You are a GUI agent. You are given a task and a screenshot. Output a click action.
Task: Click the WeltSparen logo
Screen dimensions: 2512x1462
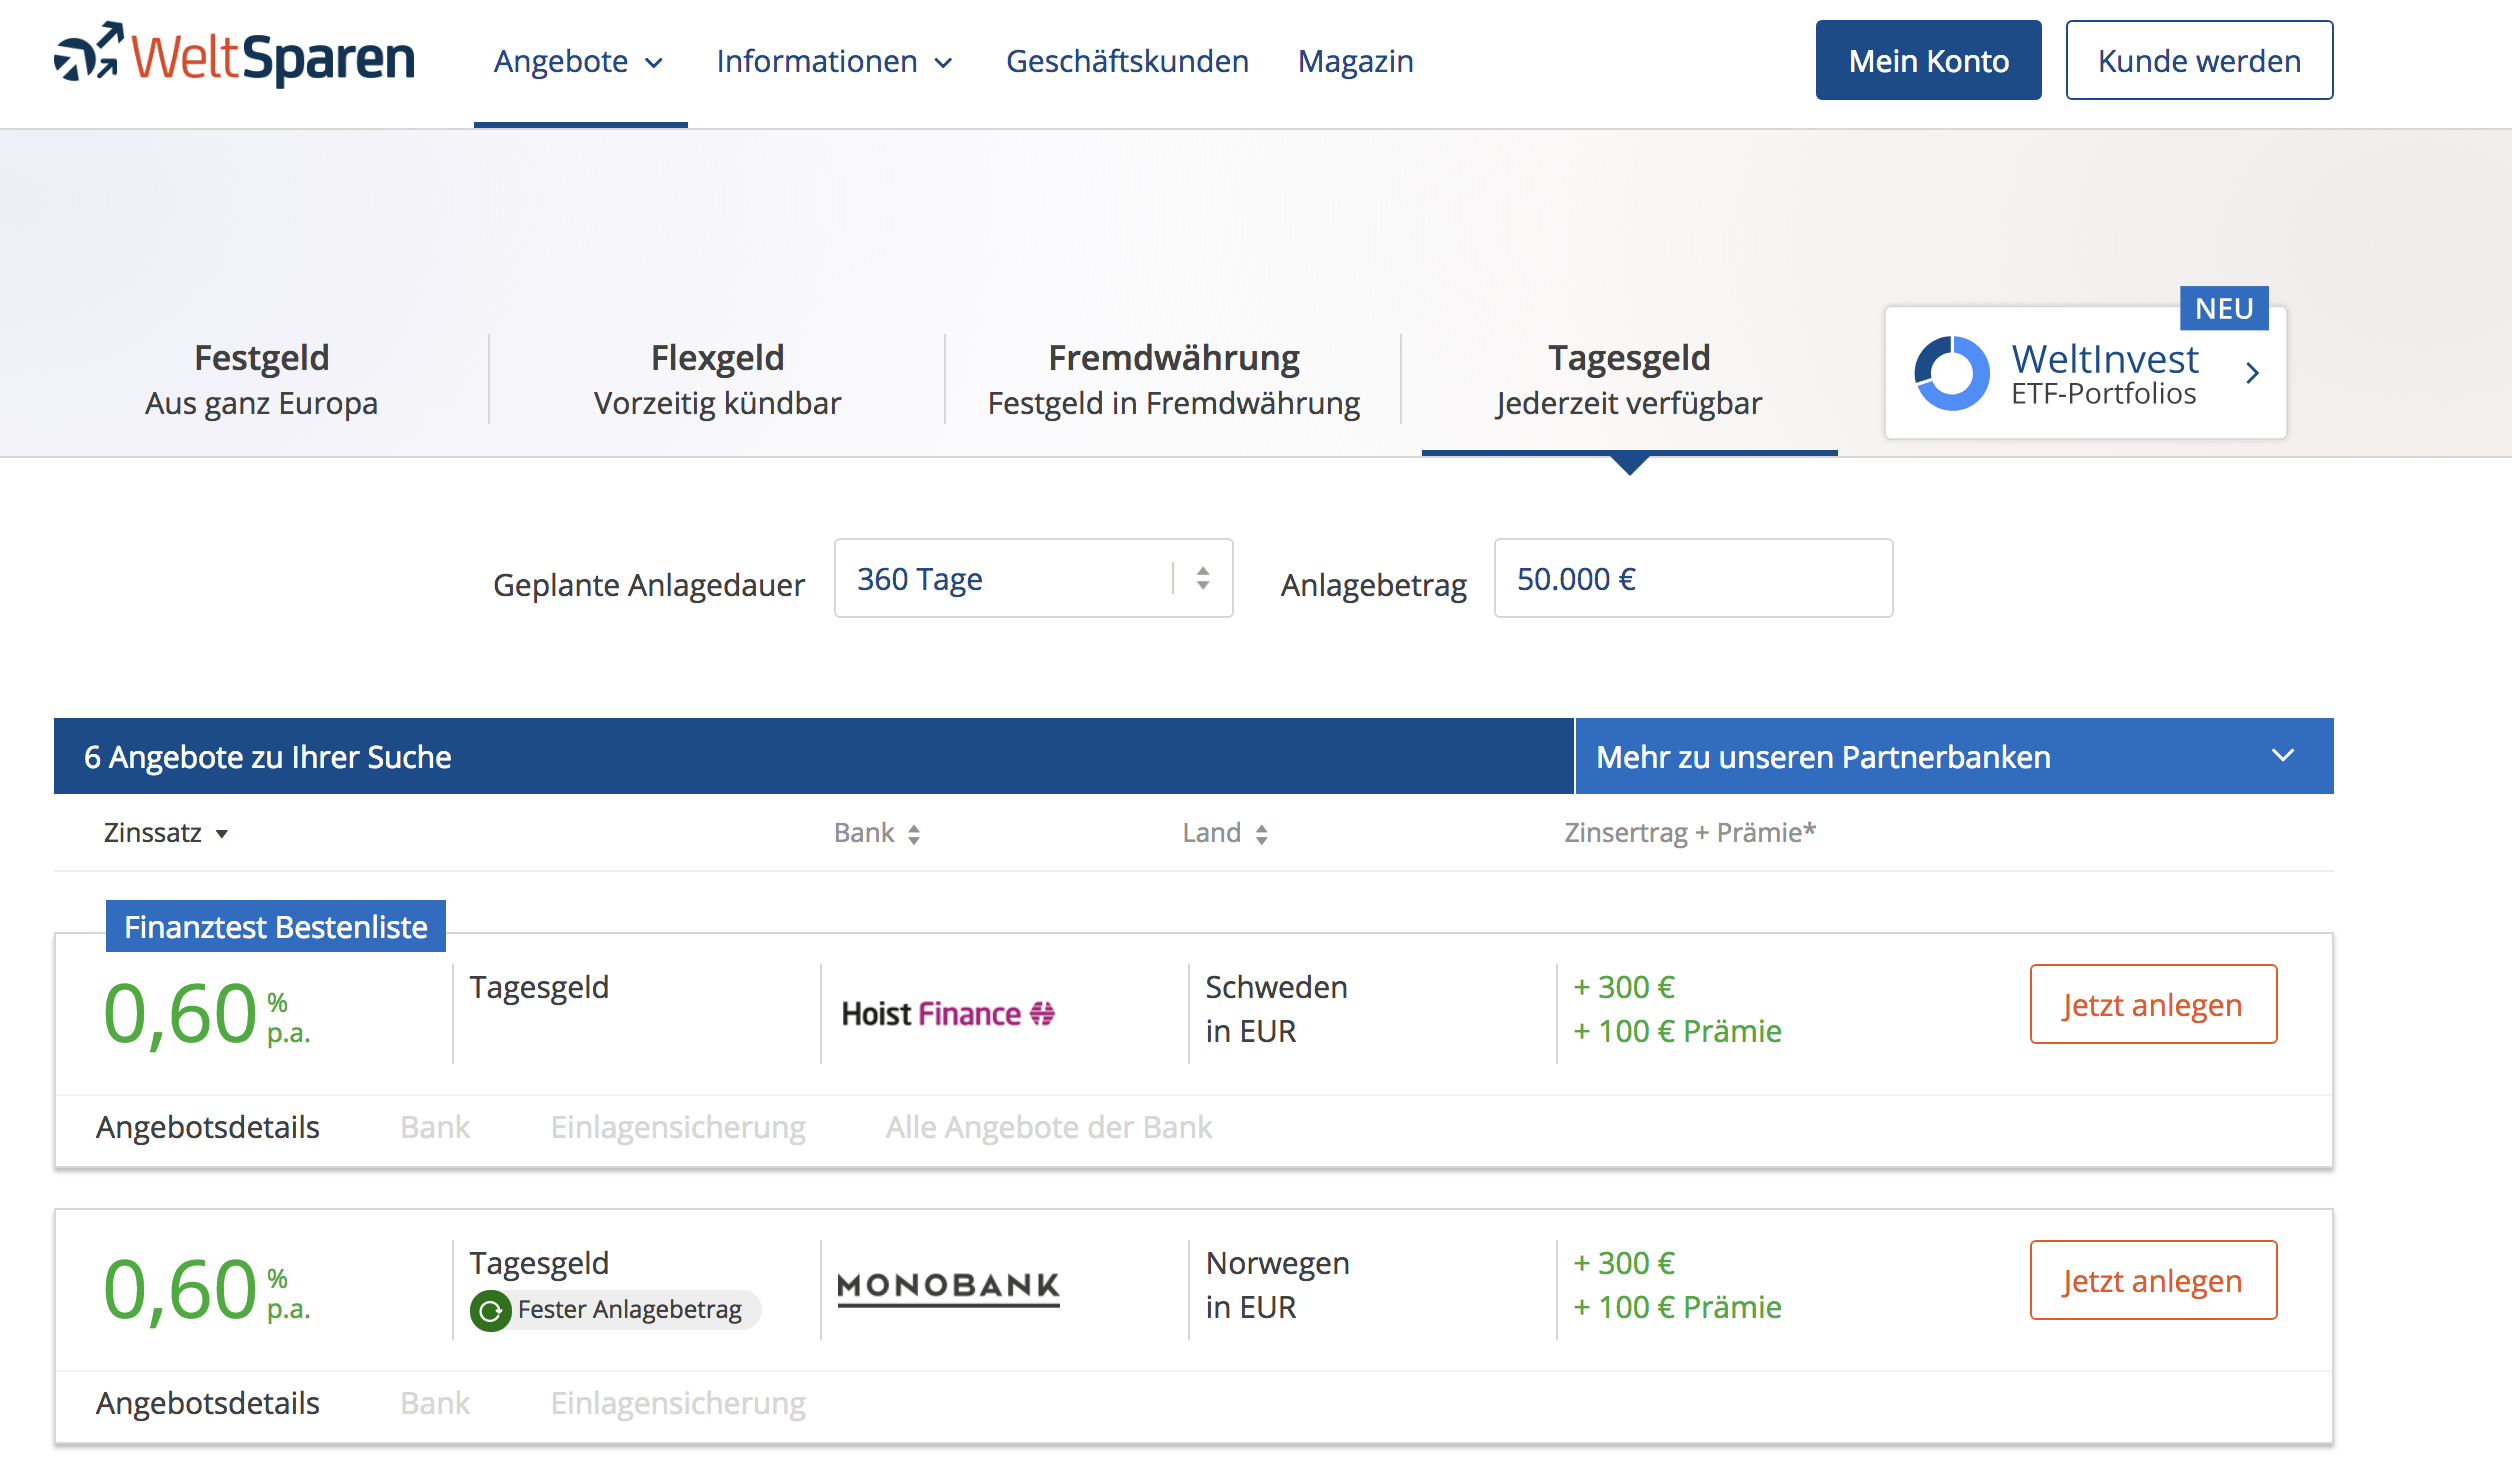click(234, 55)
